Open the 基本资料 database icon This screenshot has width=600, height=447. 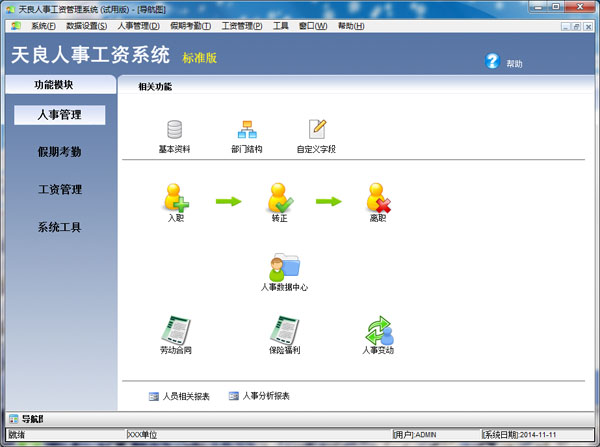(174, 129)
